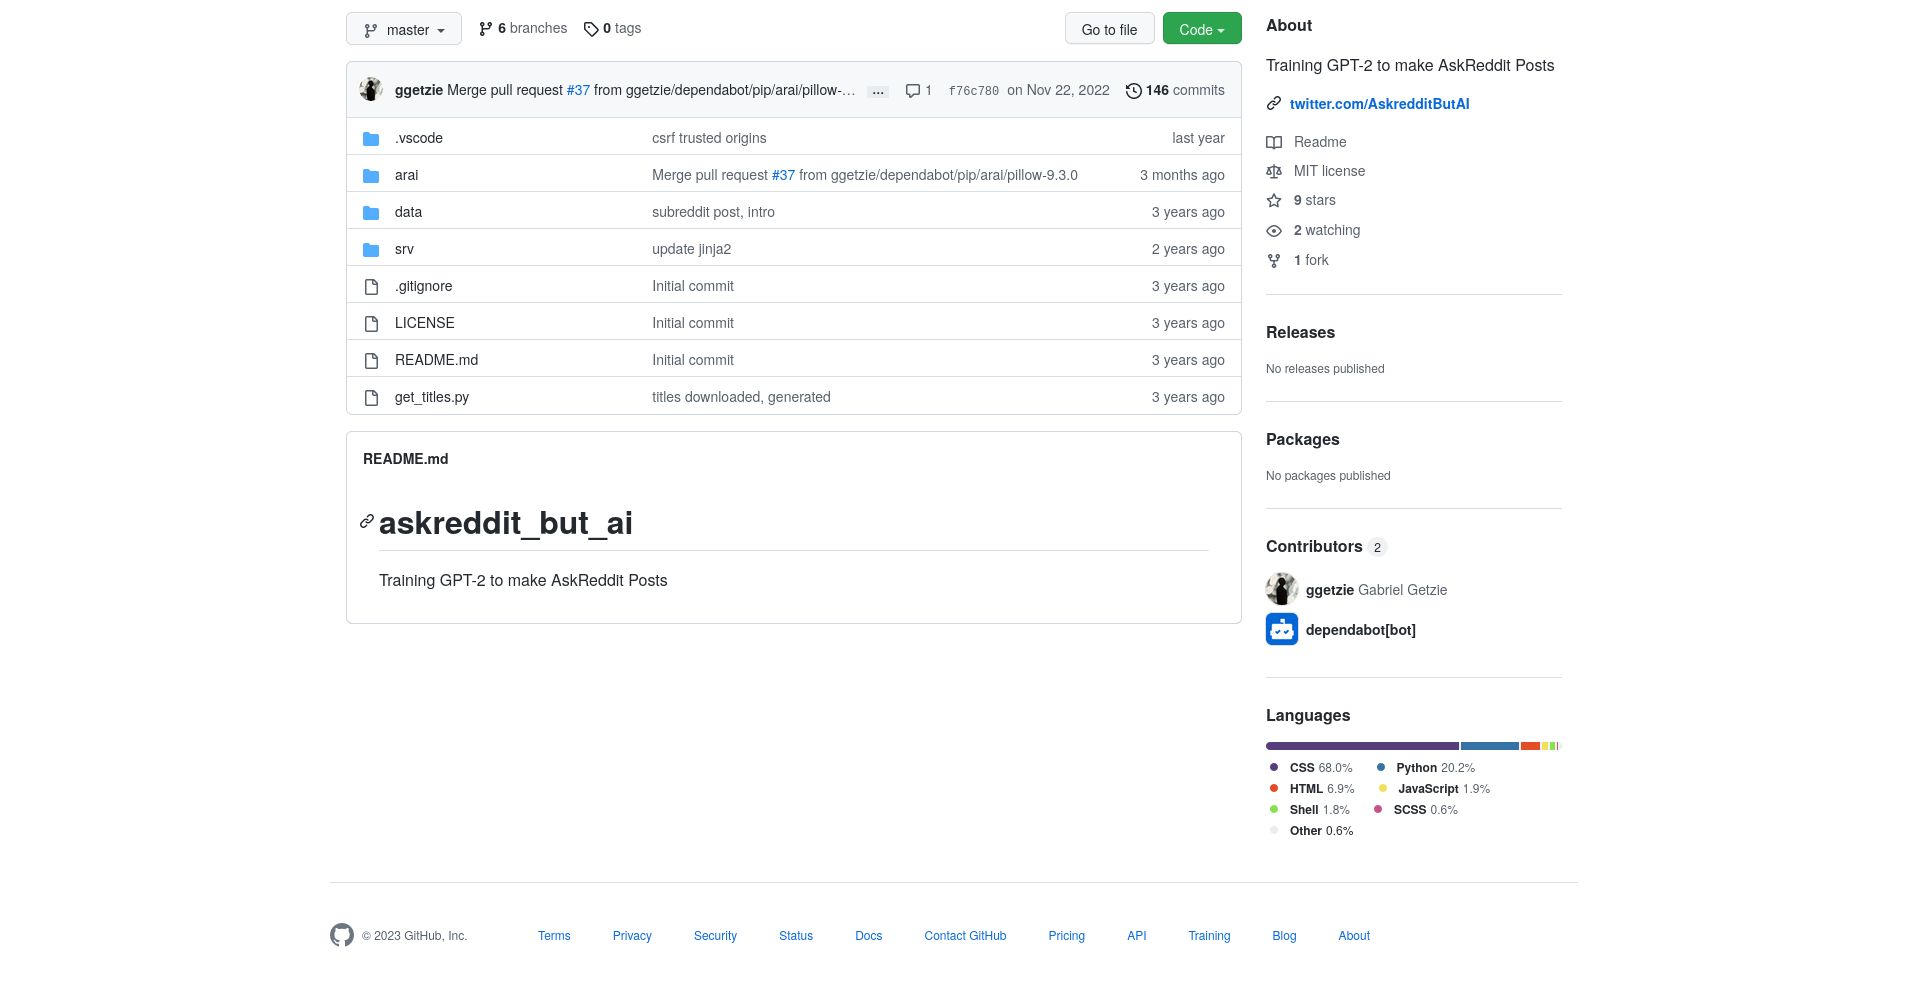
Task: Open the data directory
Action: pos(408,212)
